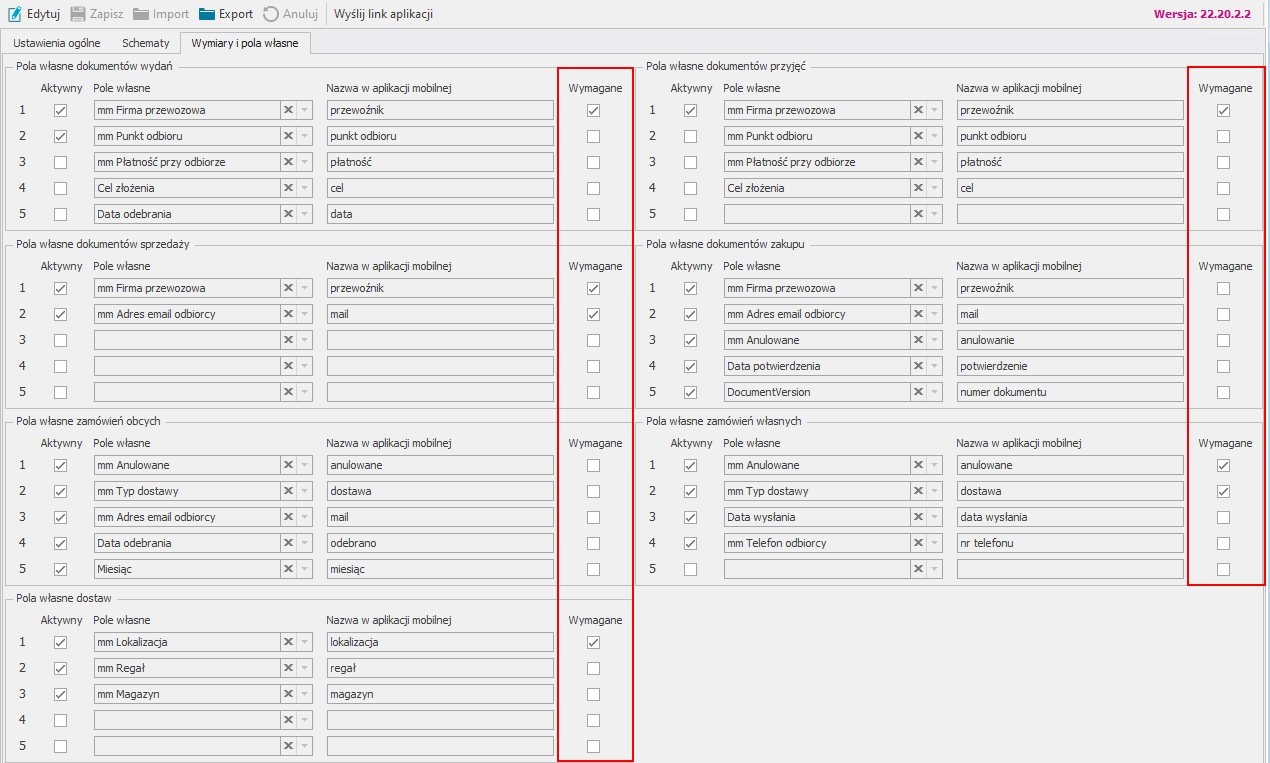Clear the DocumentVersion field using its X
The width and height of the screenshot is (1270, 763).
(918, 392)
